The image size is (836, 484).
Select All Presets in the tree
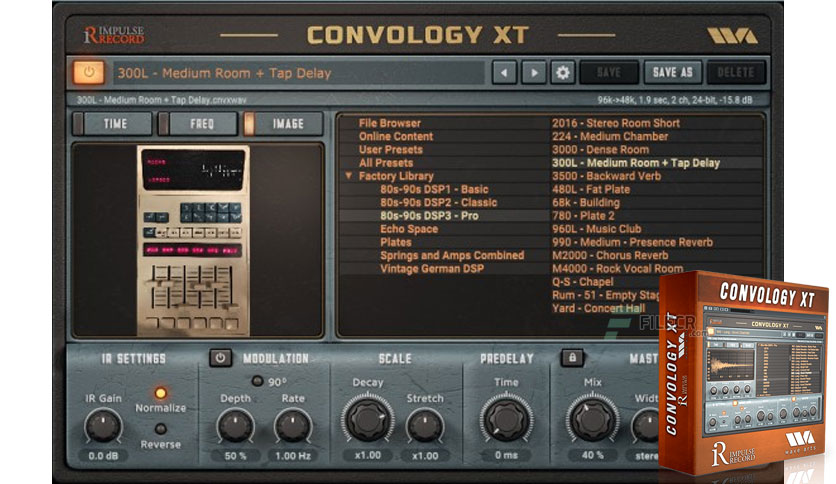(x=385, y=163)
